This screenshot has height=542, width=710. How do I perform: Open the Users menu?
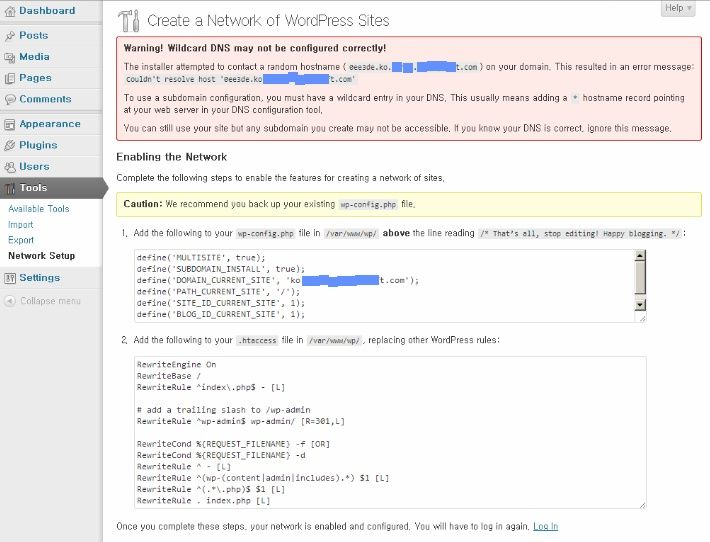click(x=34, y=167)
